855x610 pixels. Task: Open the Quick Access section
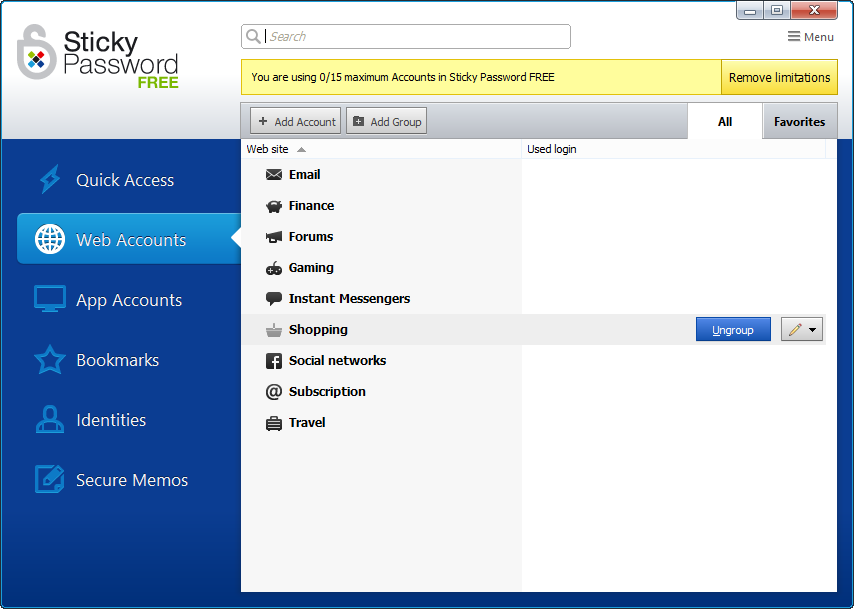coord(125,180)
